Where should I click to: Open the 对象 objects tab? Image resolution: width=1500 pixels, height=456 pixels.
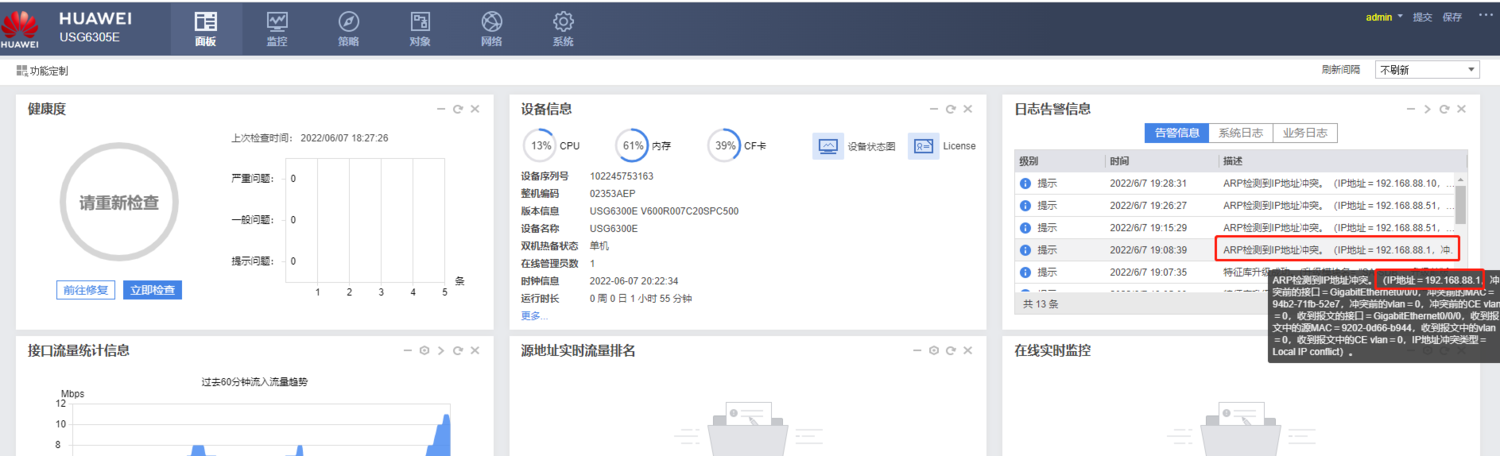tap(420, 29)
